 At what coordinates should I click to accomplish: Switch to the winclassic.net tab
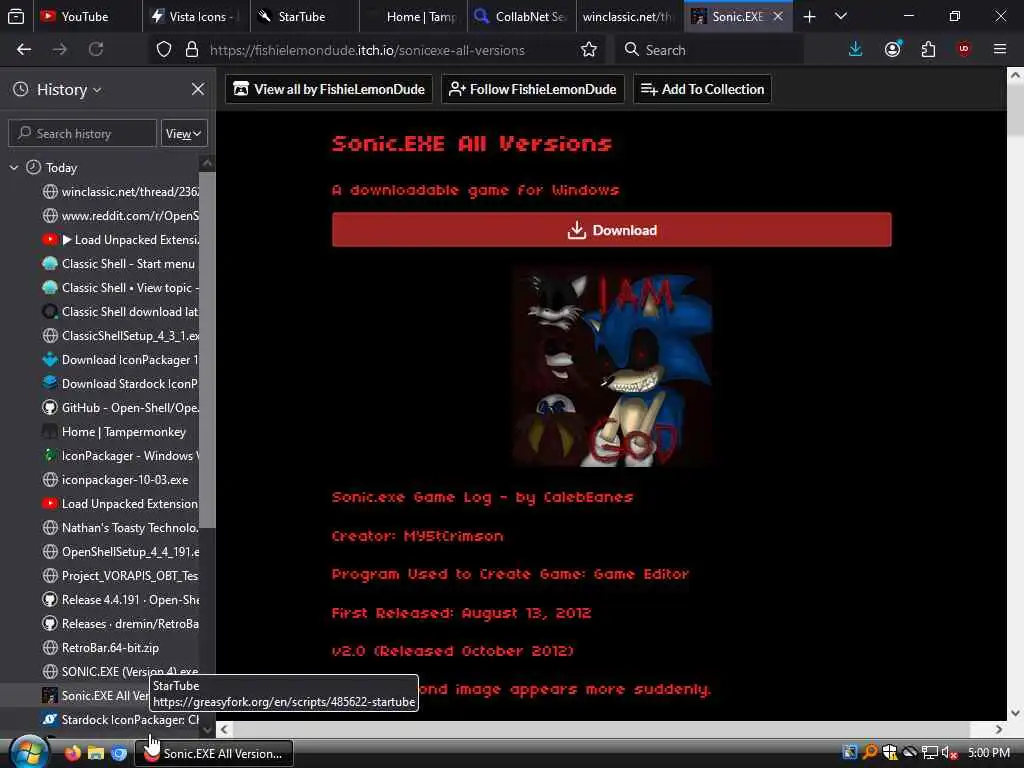(x=630, y=17)
